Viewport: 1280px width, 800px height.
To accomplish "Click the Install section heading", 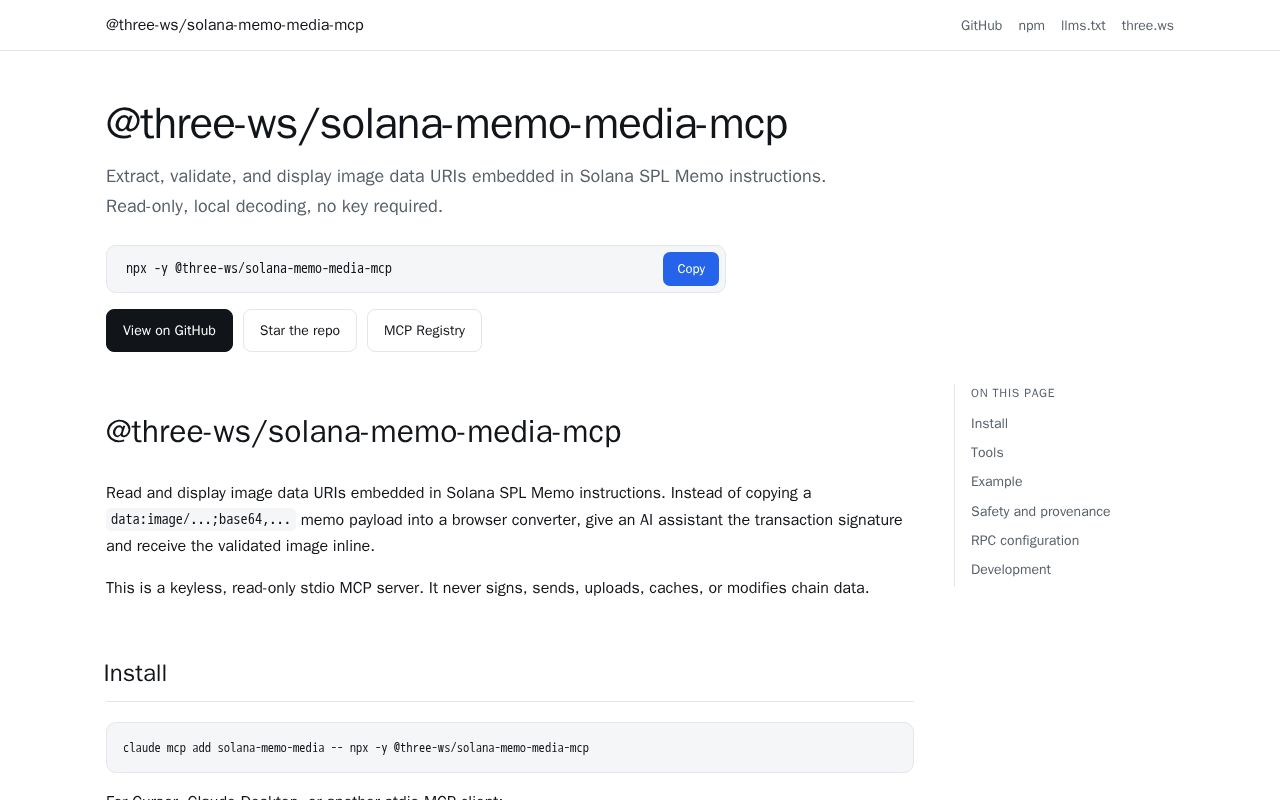I will [135, 673].
